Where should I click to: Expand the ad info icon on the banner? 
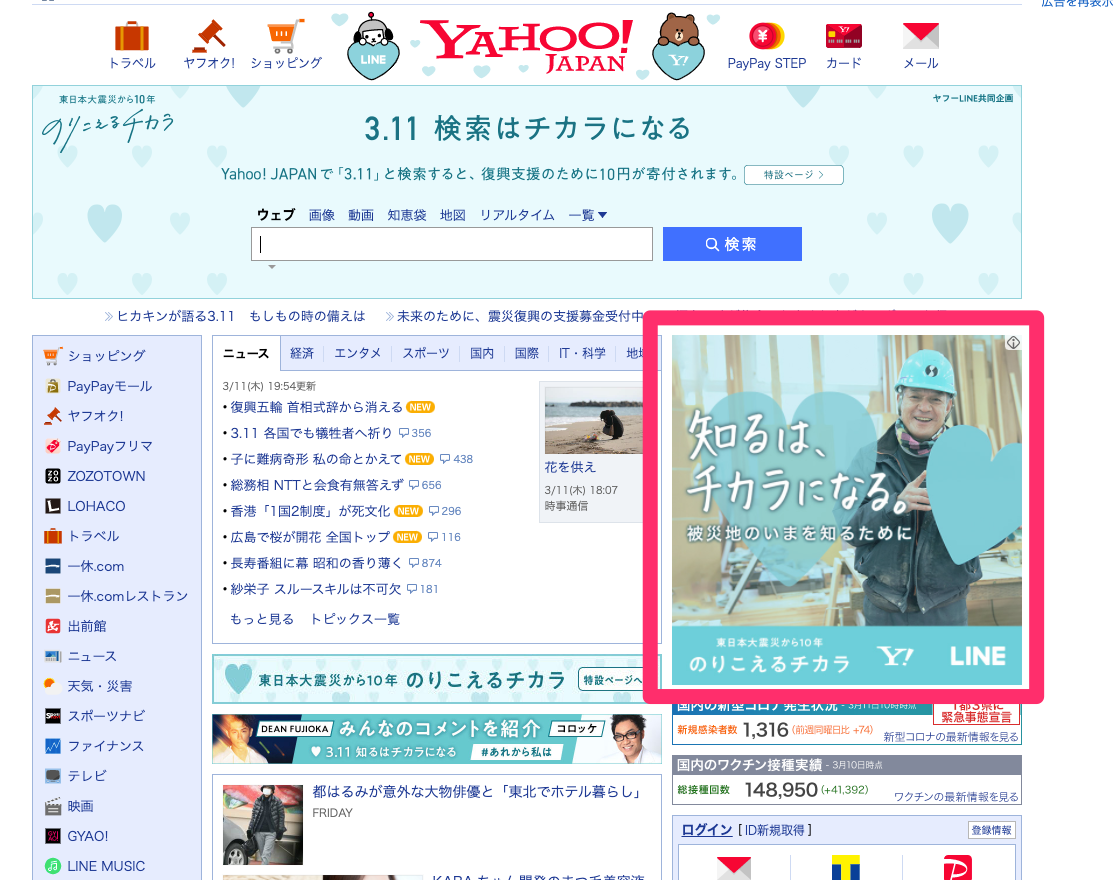click(x=1013, y=342)
